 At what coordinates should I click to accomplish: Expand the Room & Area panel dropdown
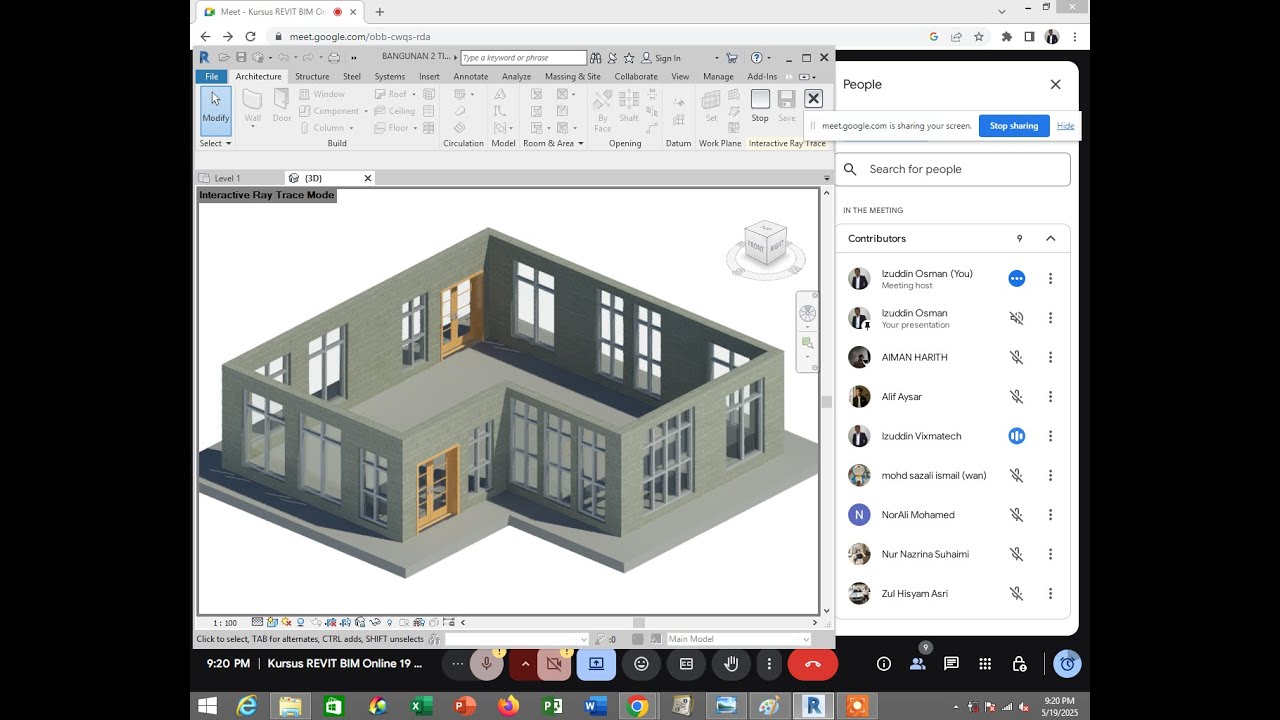553,143
